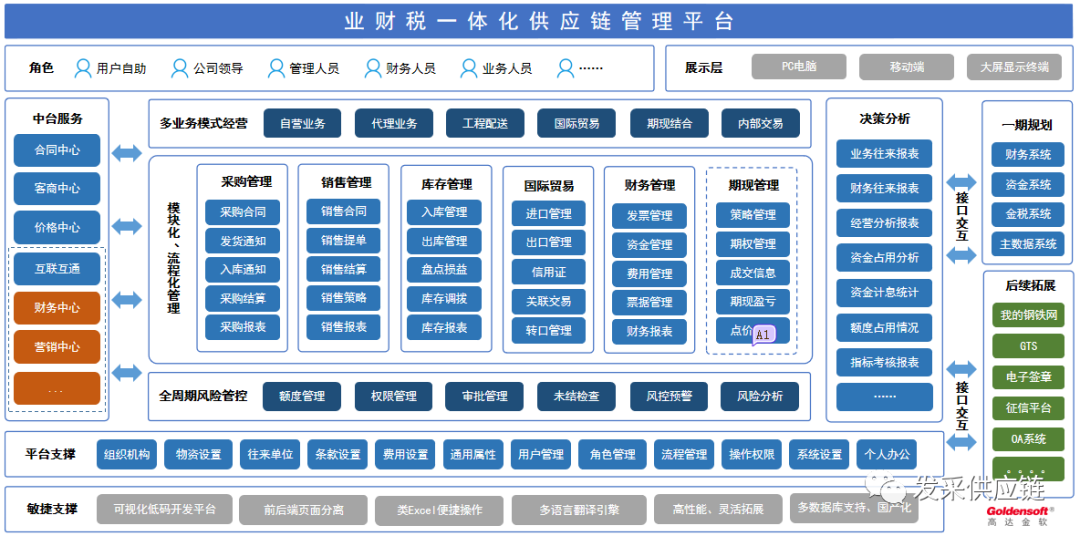
Task: Select 大屏显示终端 box
Action: click(x=1014, y=67)
